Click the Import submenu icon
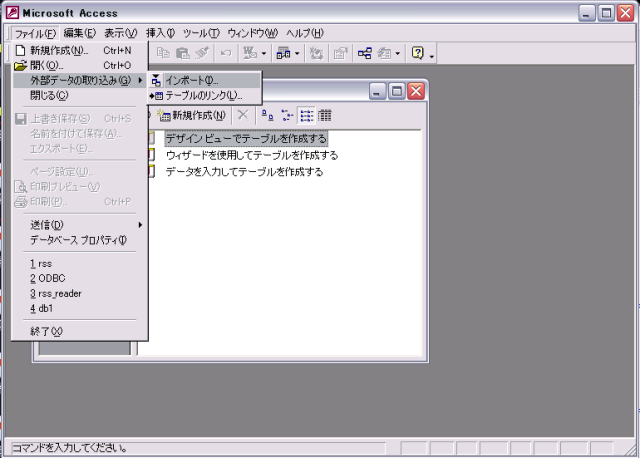Screen dimensions: 640x458 pyautogui.click(x=156, y=80)
